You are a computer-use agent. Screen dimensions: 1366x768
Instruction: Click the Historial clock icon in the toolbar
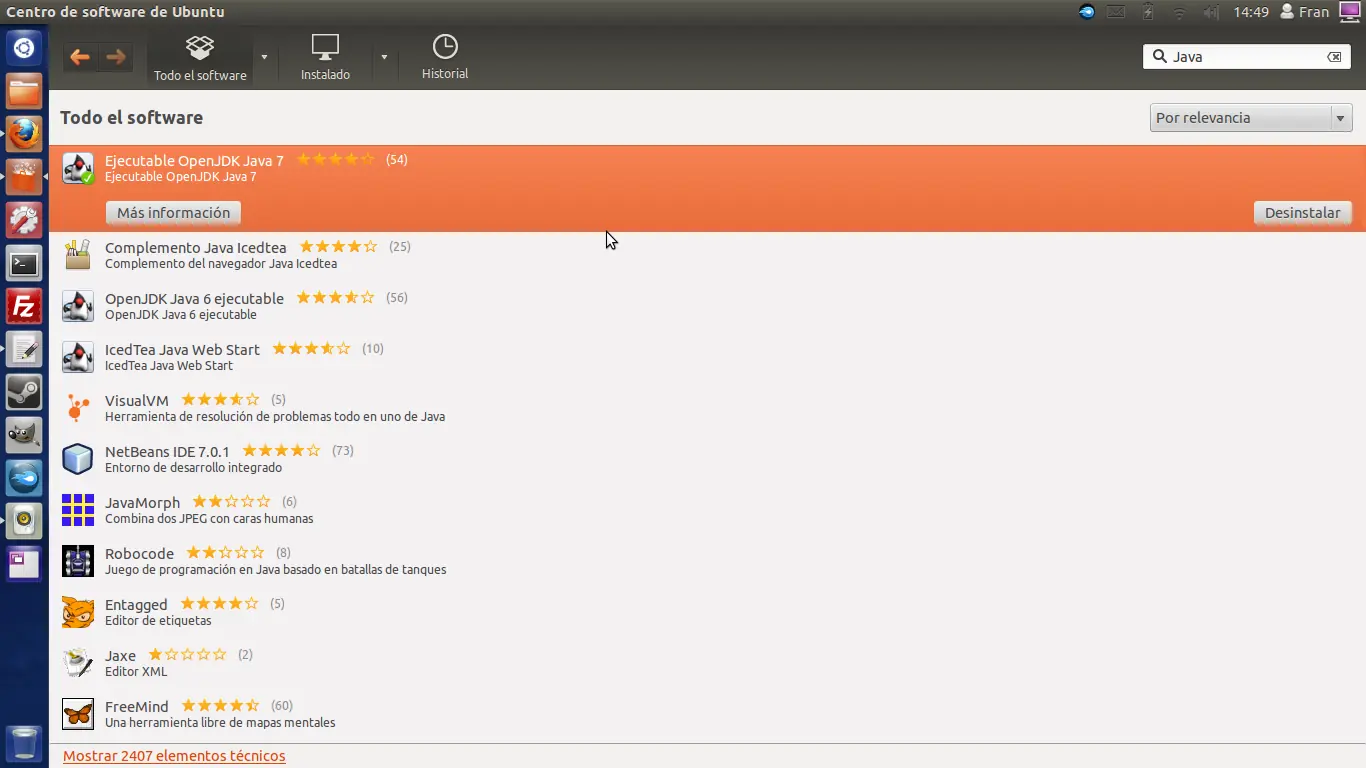444,48
